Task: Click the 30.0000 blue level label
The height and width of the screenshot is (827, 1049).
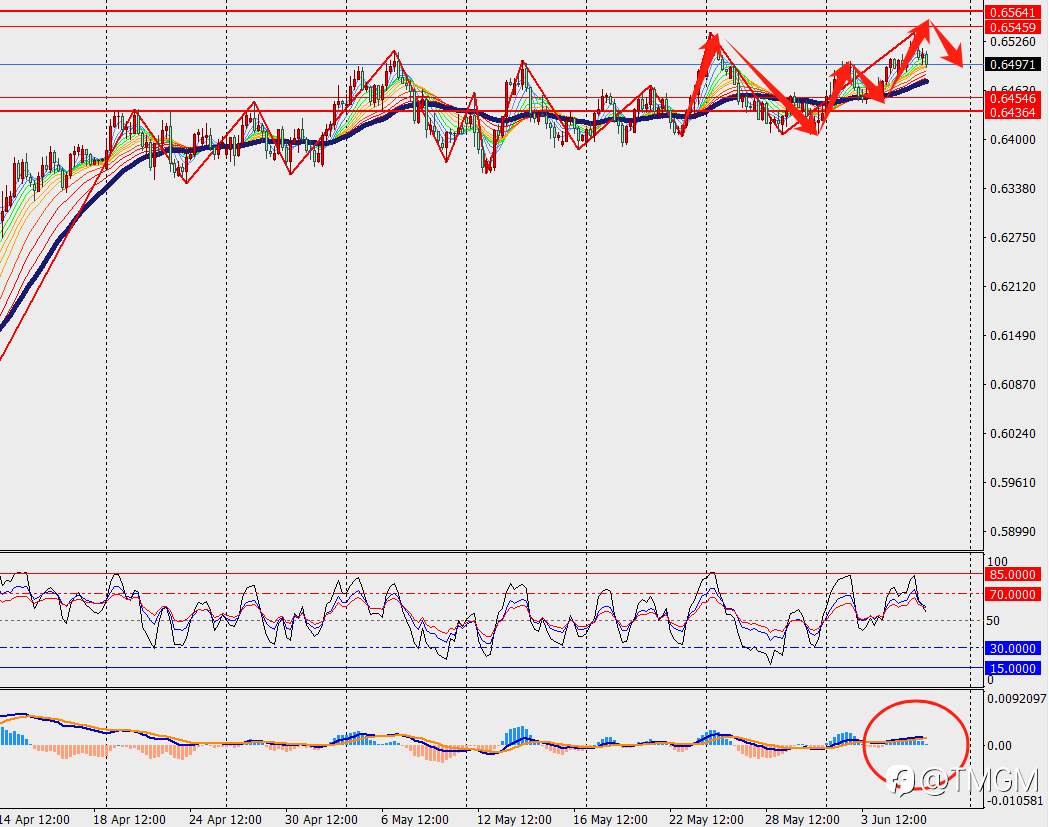Action: click(1013, 648)
